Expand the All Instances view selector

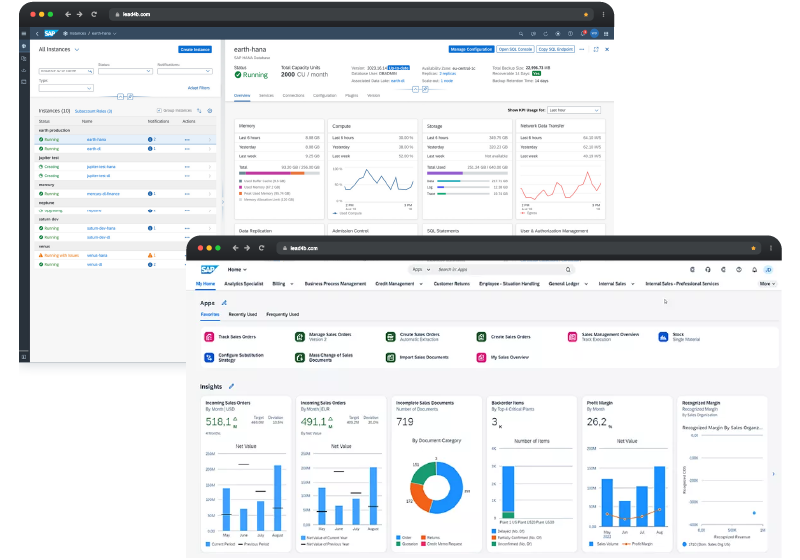click(x=79, y=49)
